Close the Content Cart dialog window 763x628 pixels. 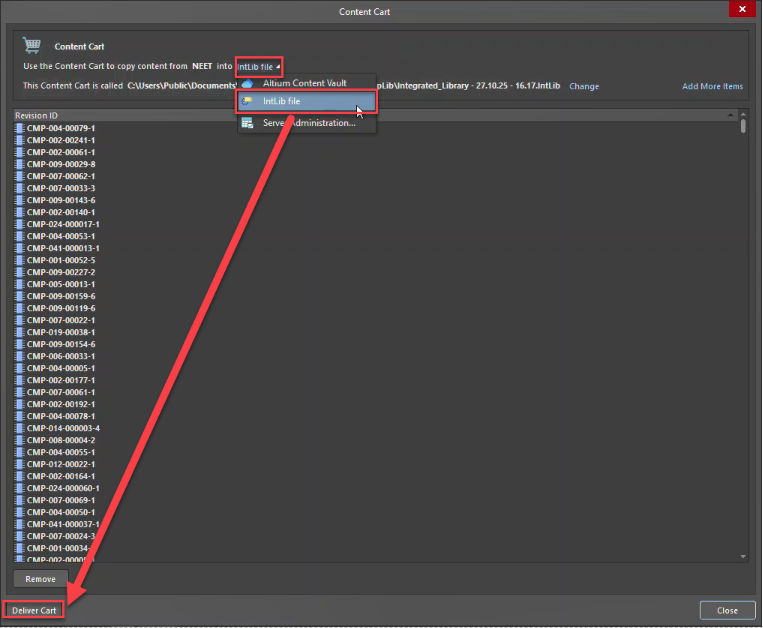(x=742, y=9)
